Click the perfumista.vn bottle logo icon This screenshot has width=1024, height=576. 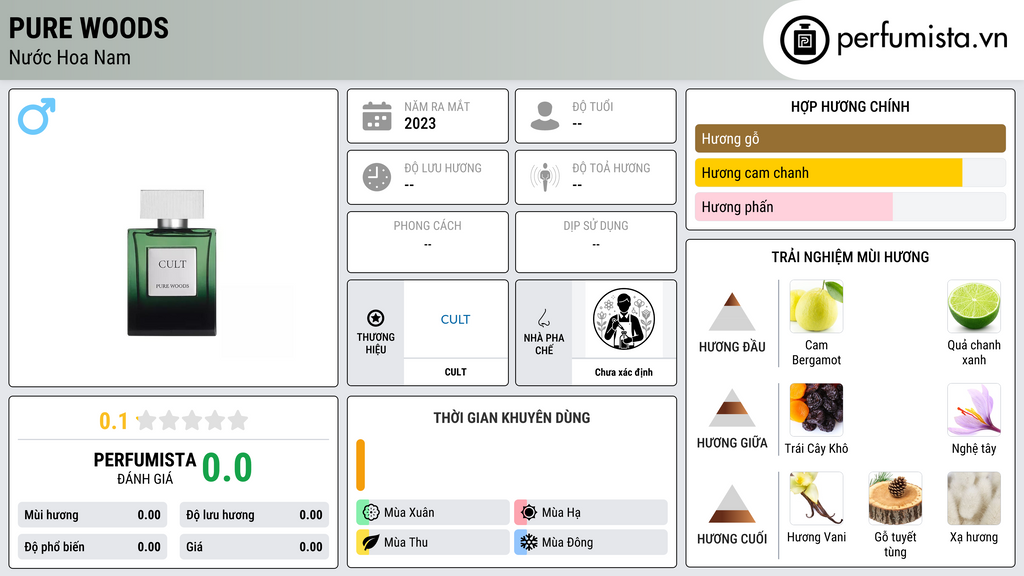(804, 40)
